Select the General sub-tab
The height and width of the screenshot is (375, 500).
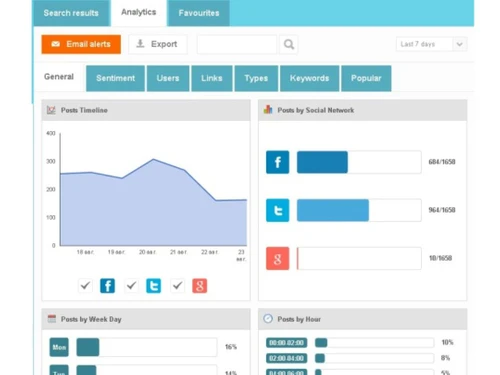59,77
